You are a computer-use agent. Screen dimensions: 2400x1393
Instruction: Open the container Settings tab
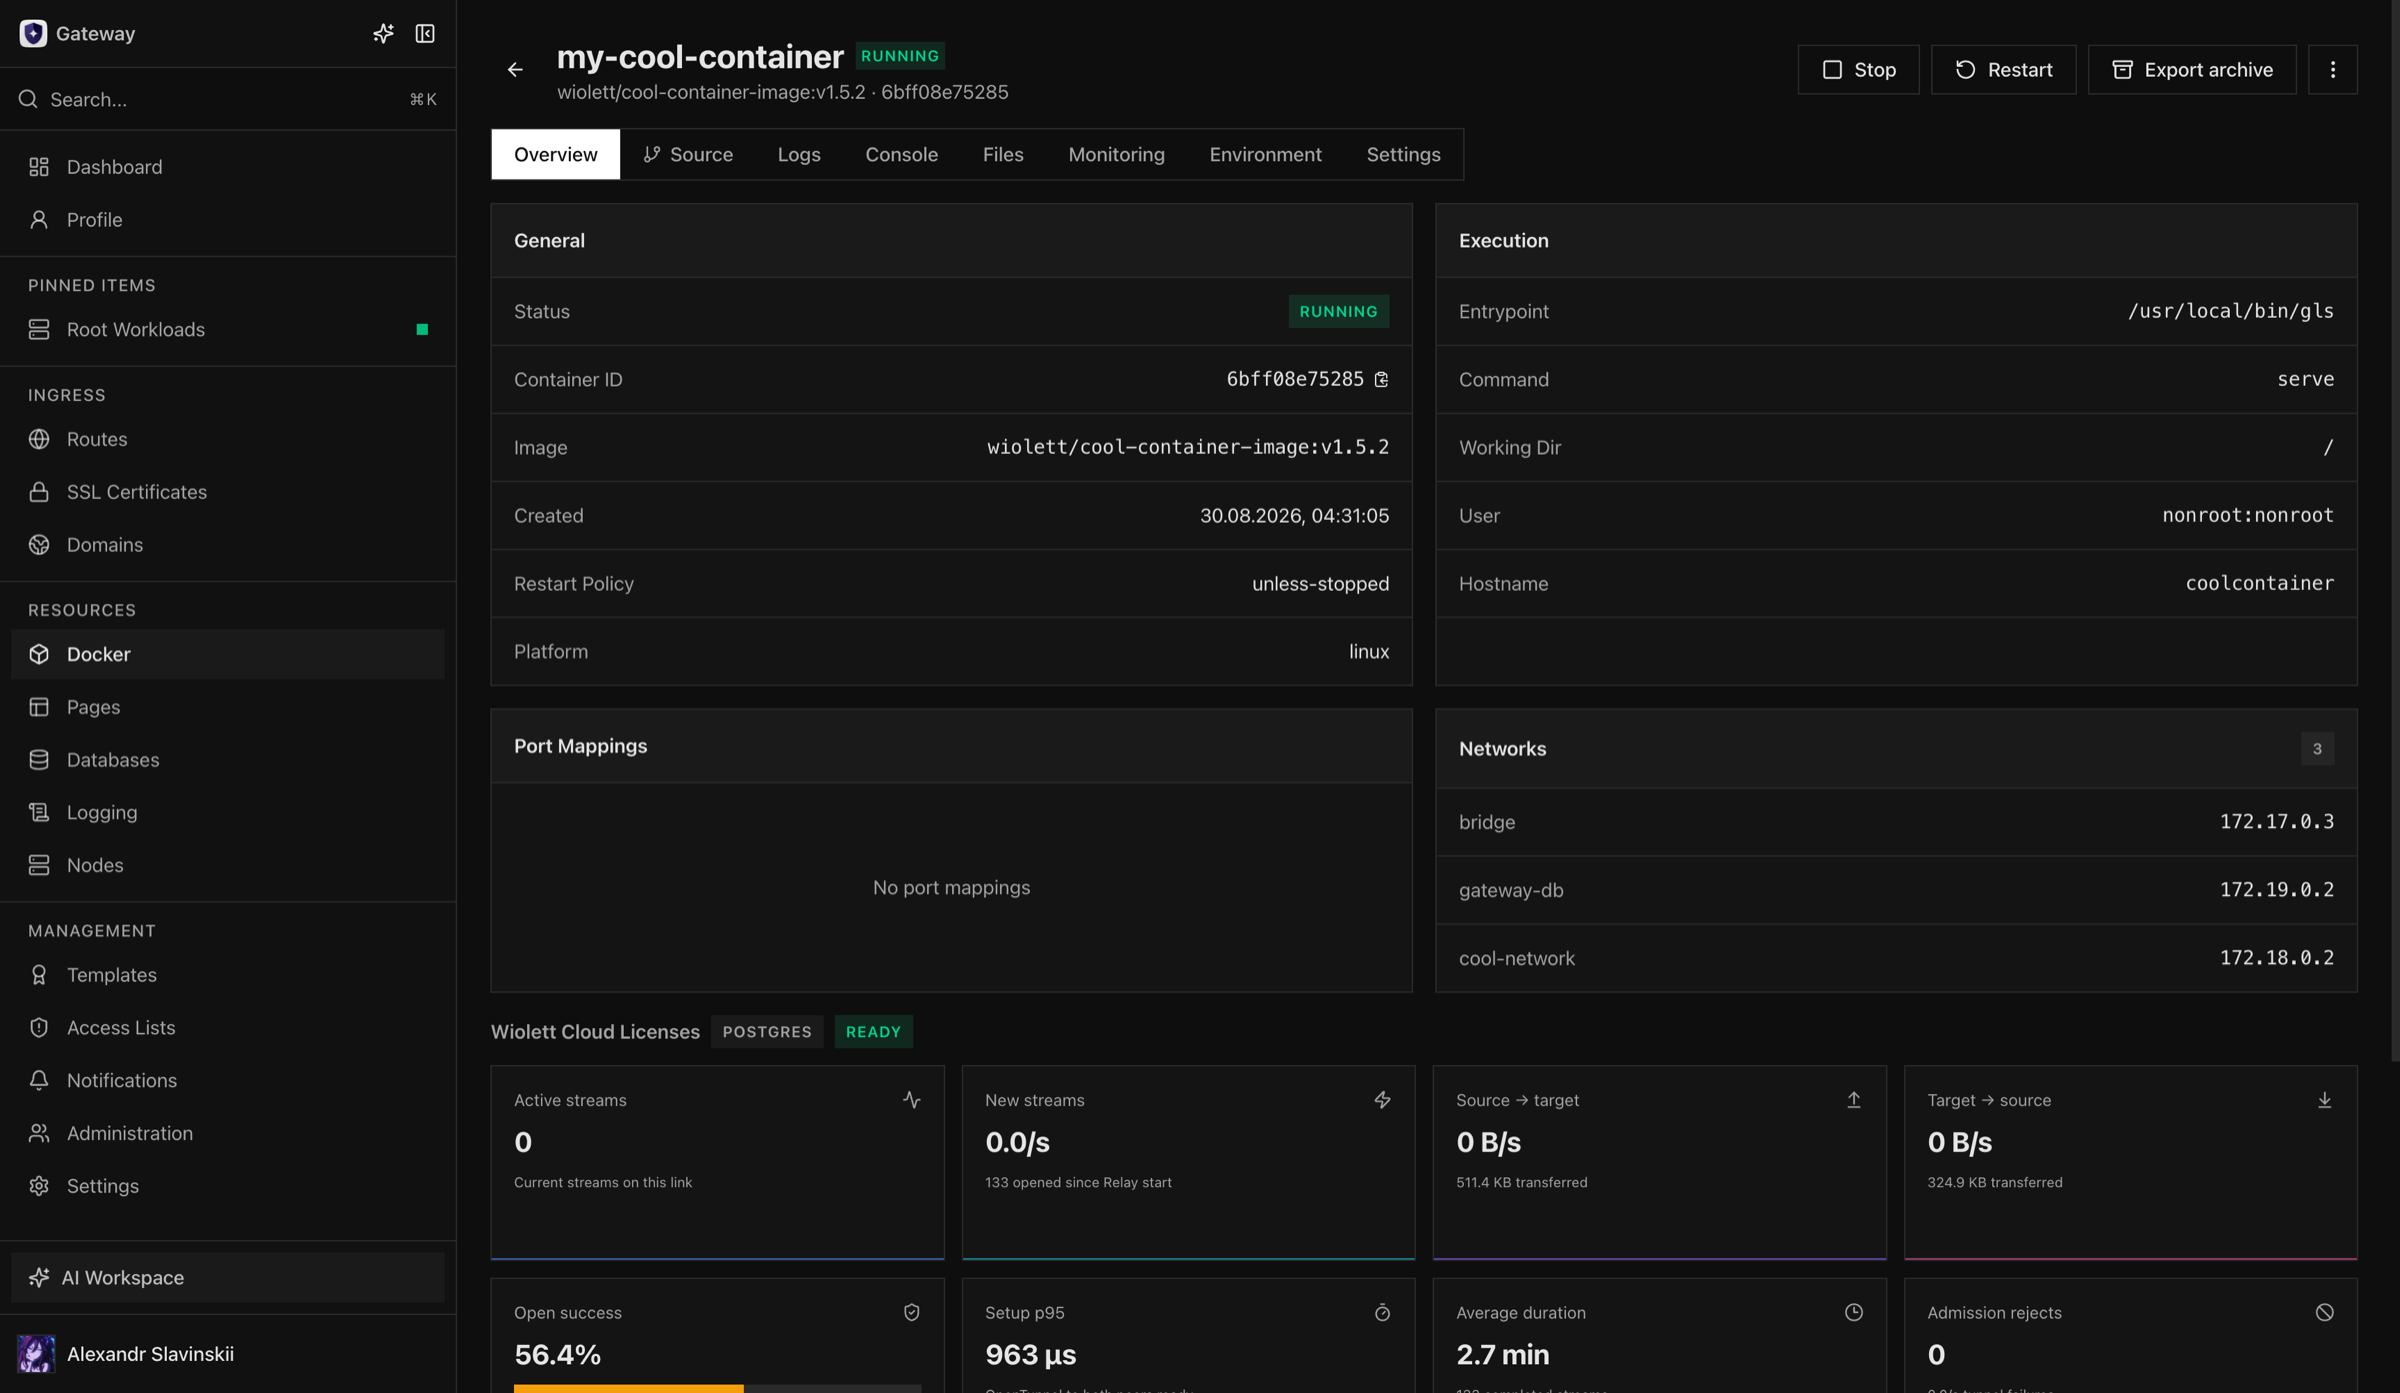tap(1403, 154)
